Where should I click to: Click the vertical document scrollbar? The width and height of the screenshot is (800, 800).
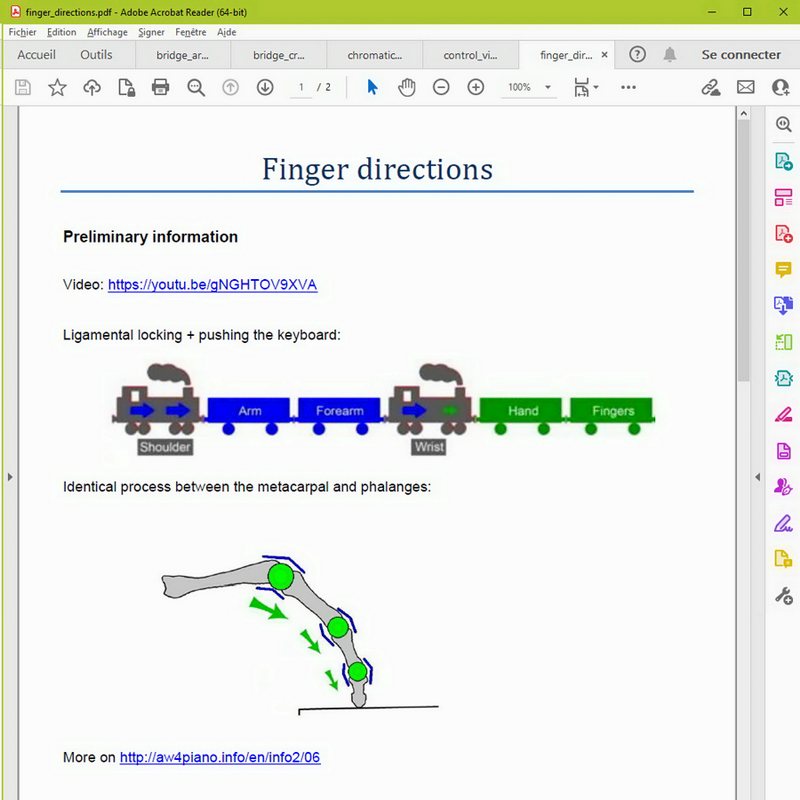743,250
